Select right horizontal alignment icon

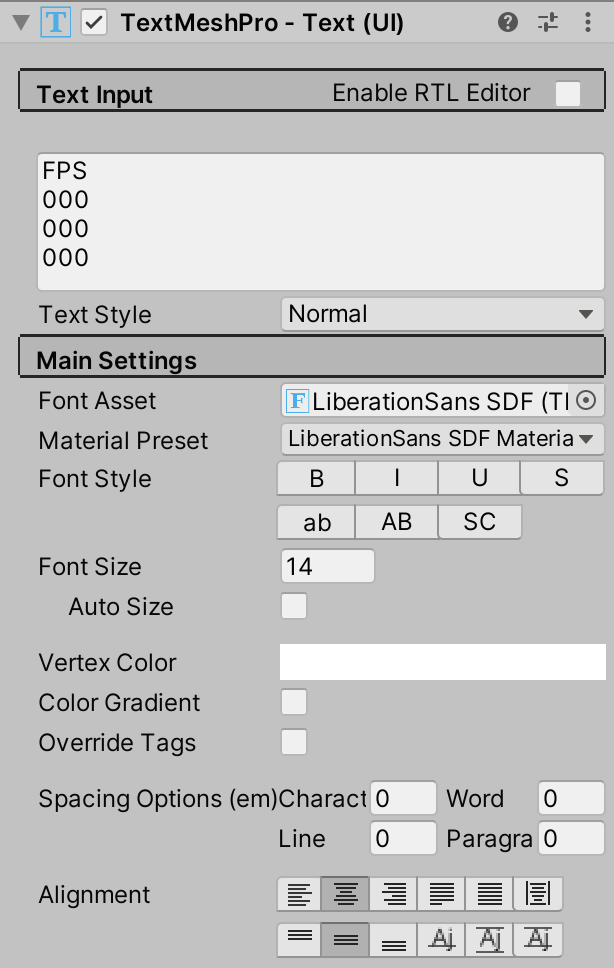(x=393, y=894)
